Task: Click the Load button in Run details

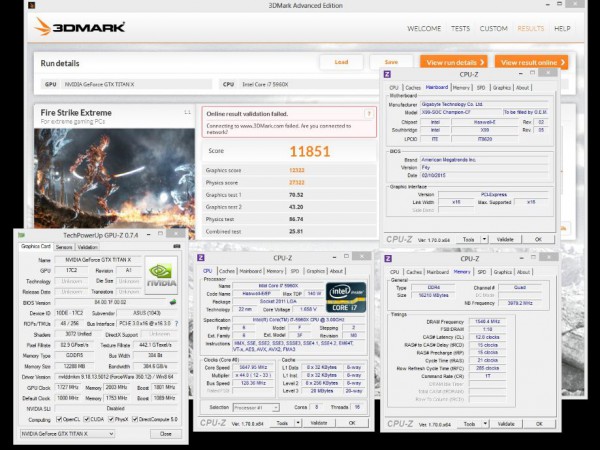Action: click(x=341, y=61)
